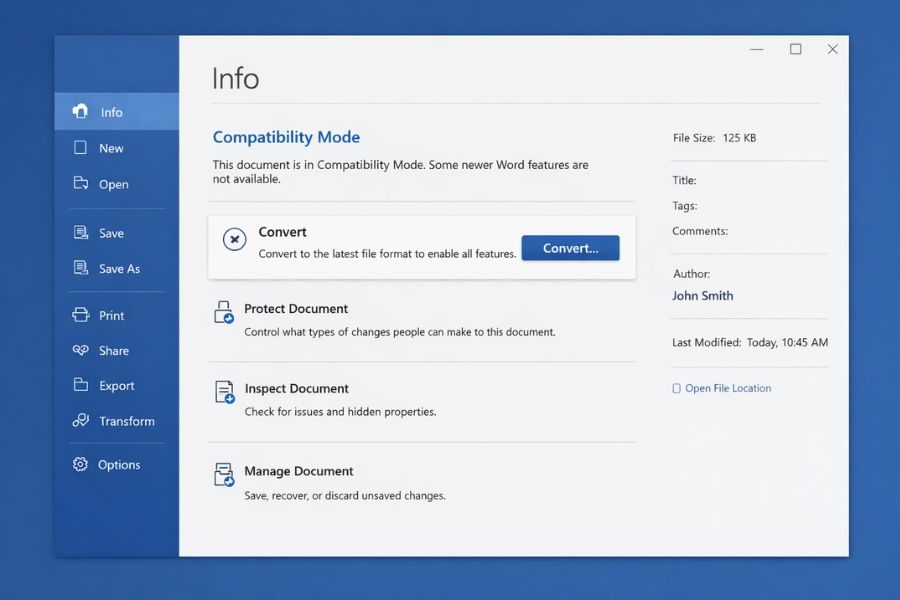Viewport: 900px width, 600px height.
Task: Click author name John Smith
Action: point(702,296)
